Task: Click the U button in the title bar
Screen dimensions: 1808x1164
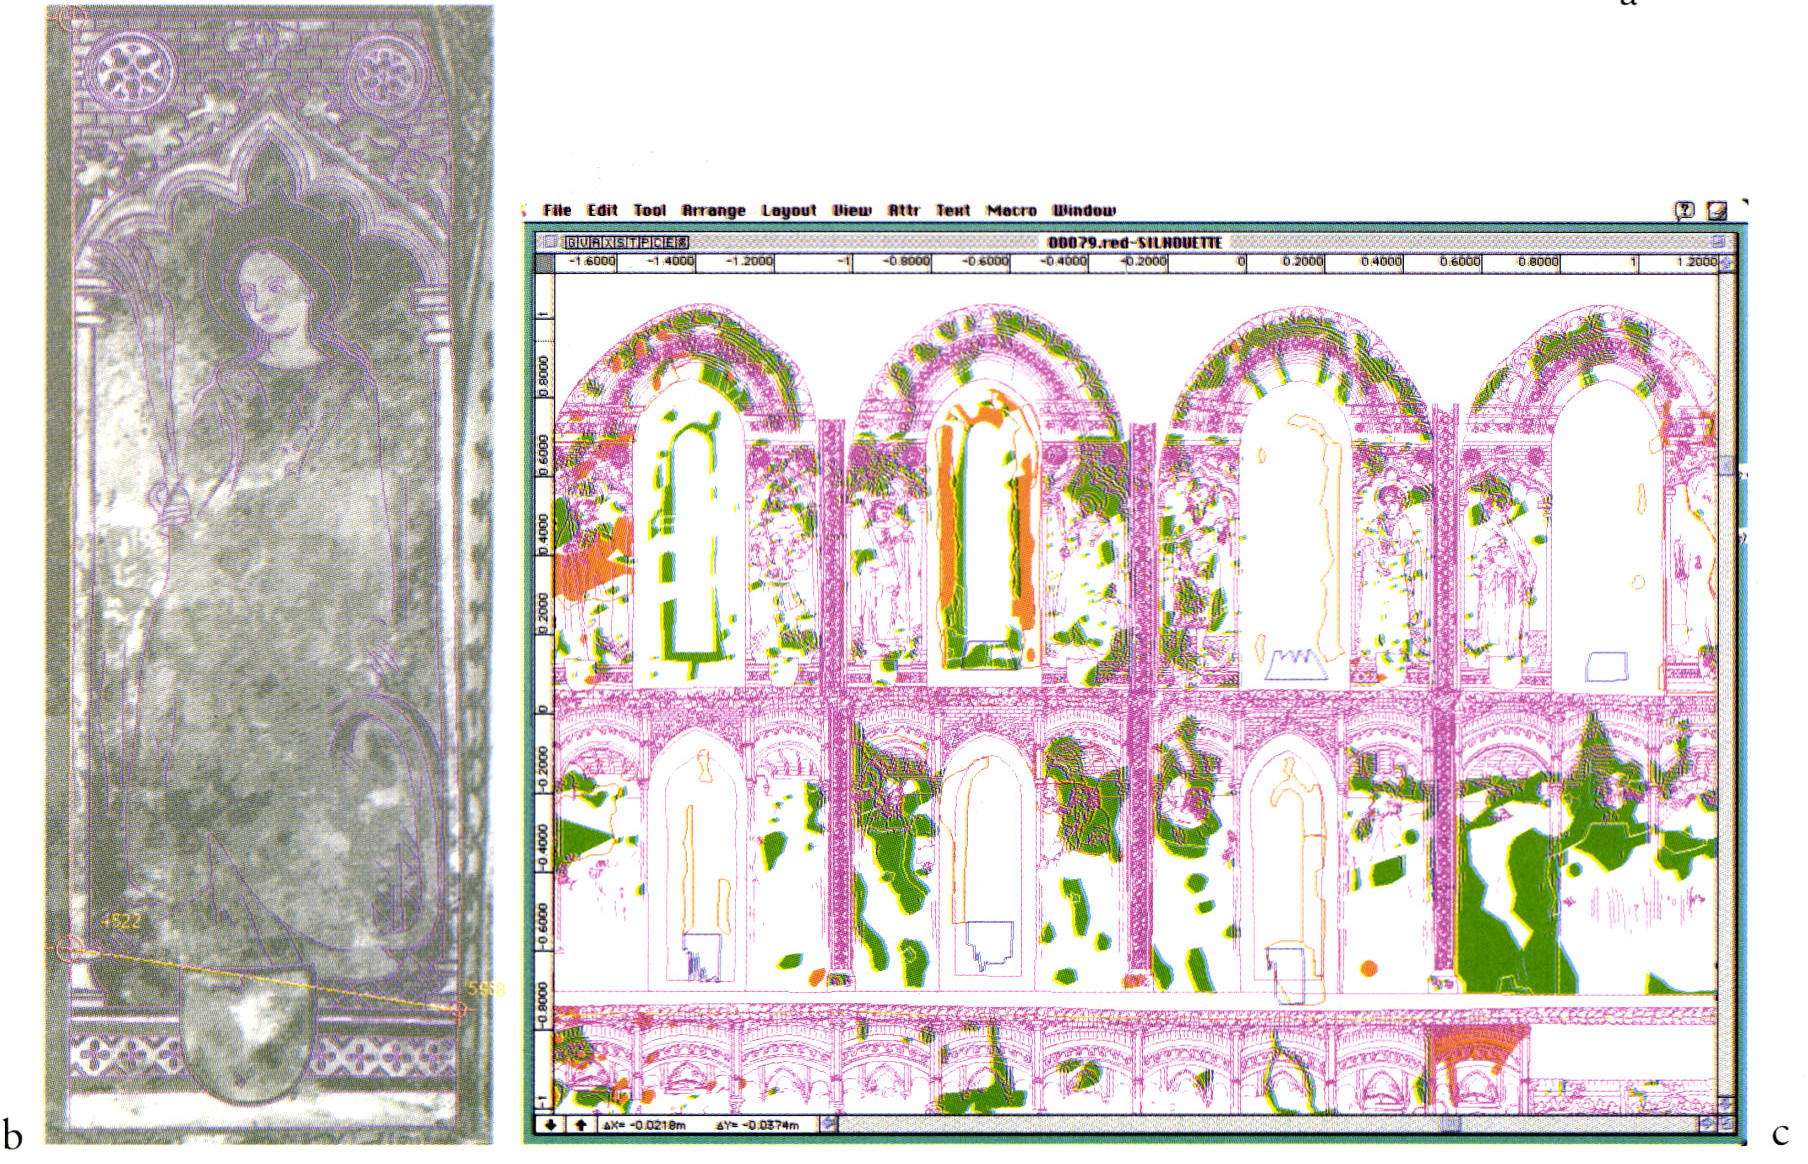Action: 584,243
